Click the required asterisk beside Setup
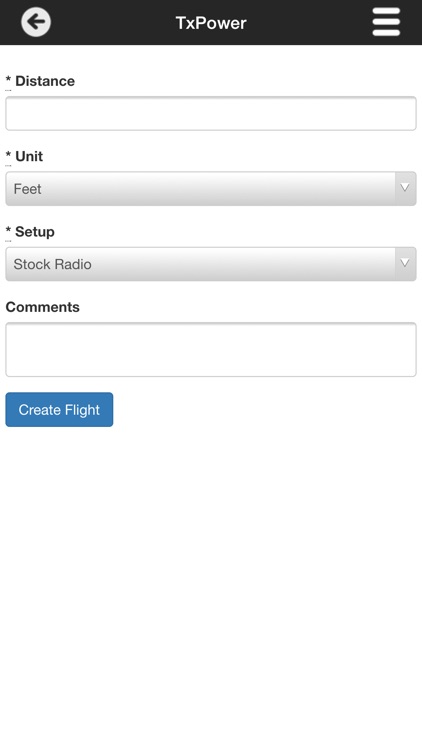The width and height of the screenshot is (422, 750). [x=8, y=231]
